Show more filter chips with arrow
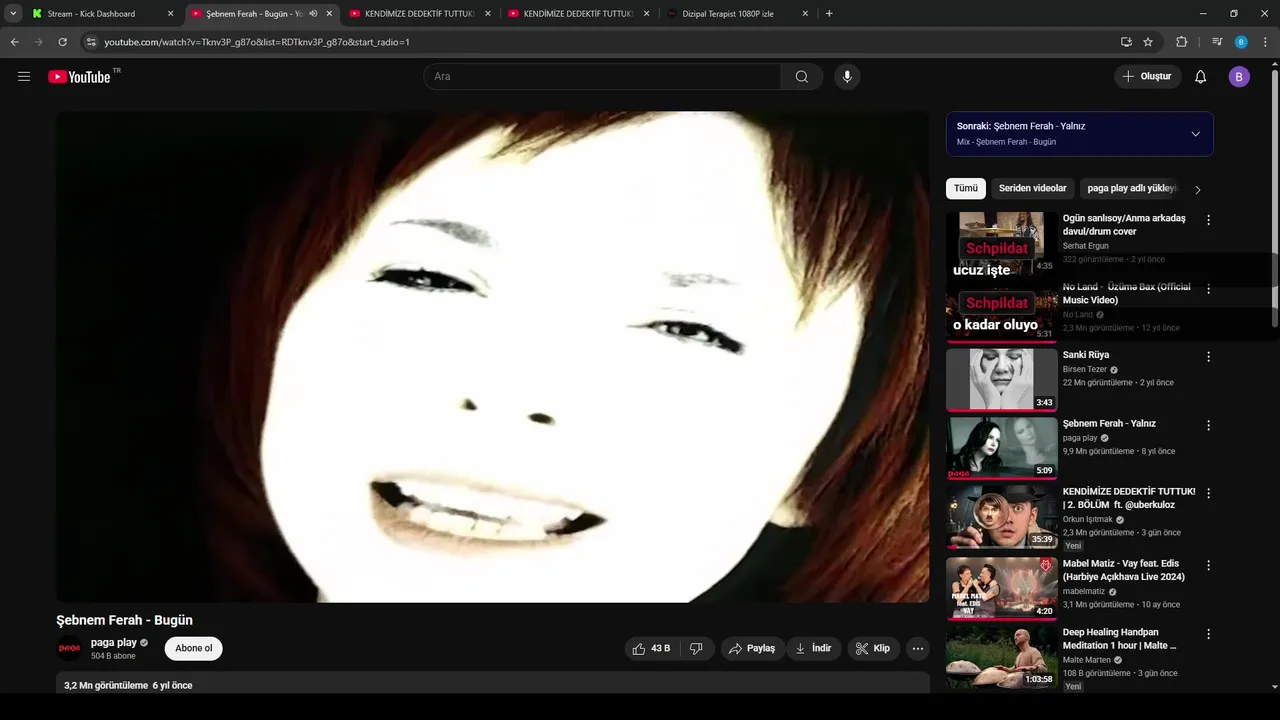The height and width of the screenshot is (720, 1280). click(1197, 189)
